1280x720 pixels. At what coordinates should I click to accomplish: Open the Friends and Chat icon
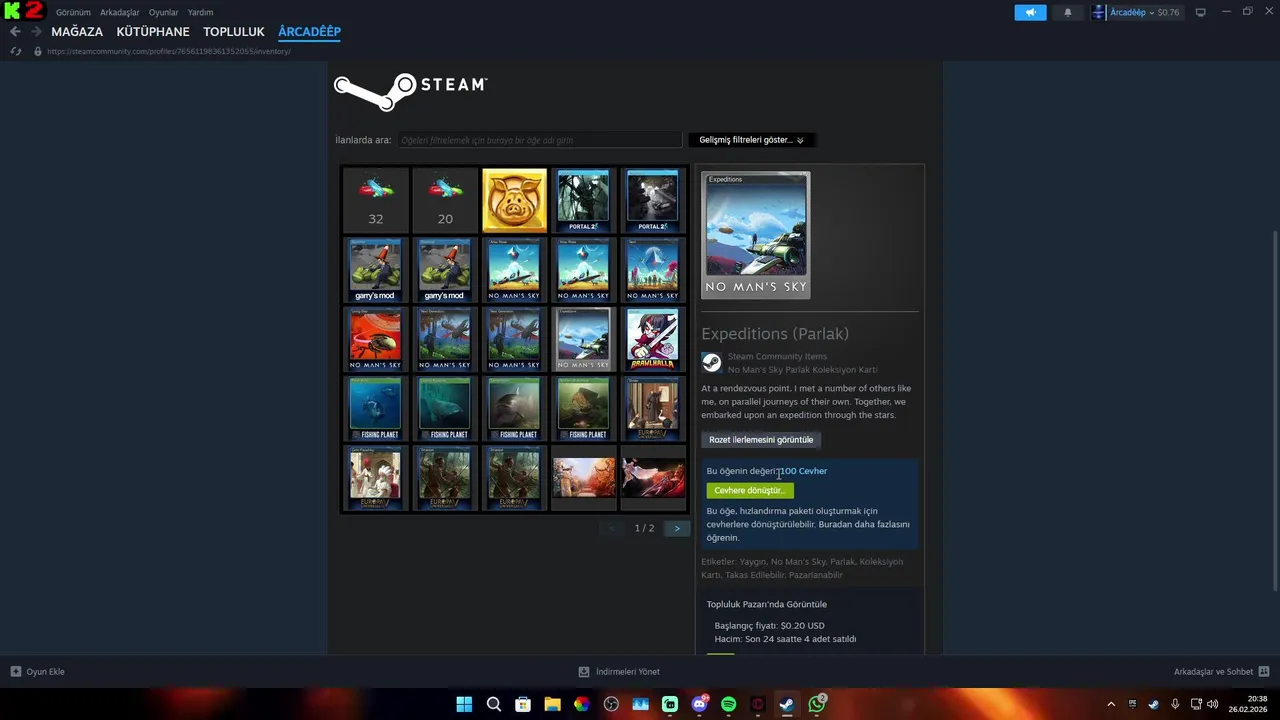pos(1264,672)
